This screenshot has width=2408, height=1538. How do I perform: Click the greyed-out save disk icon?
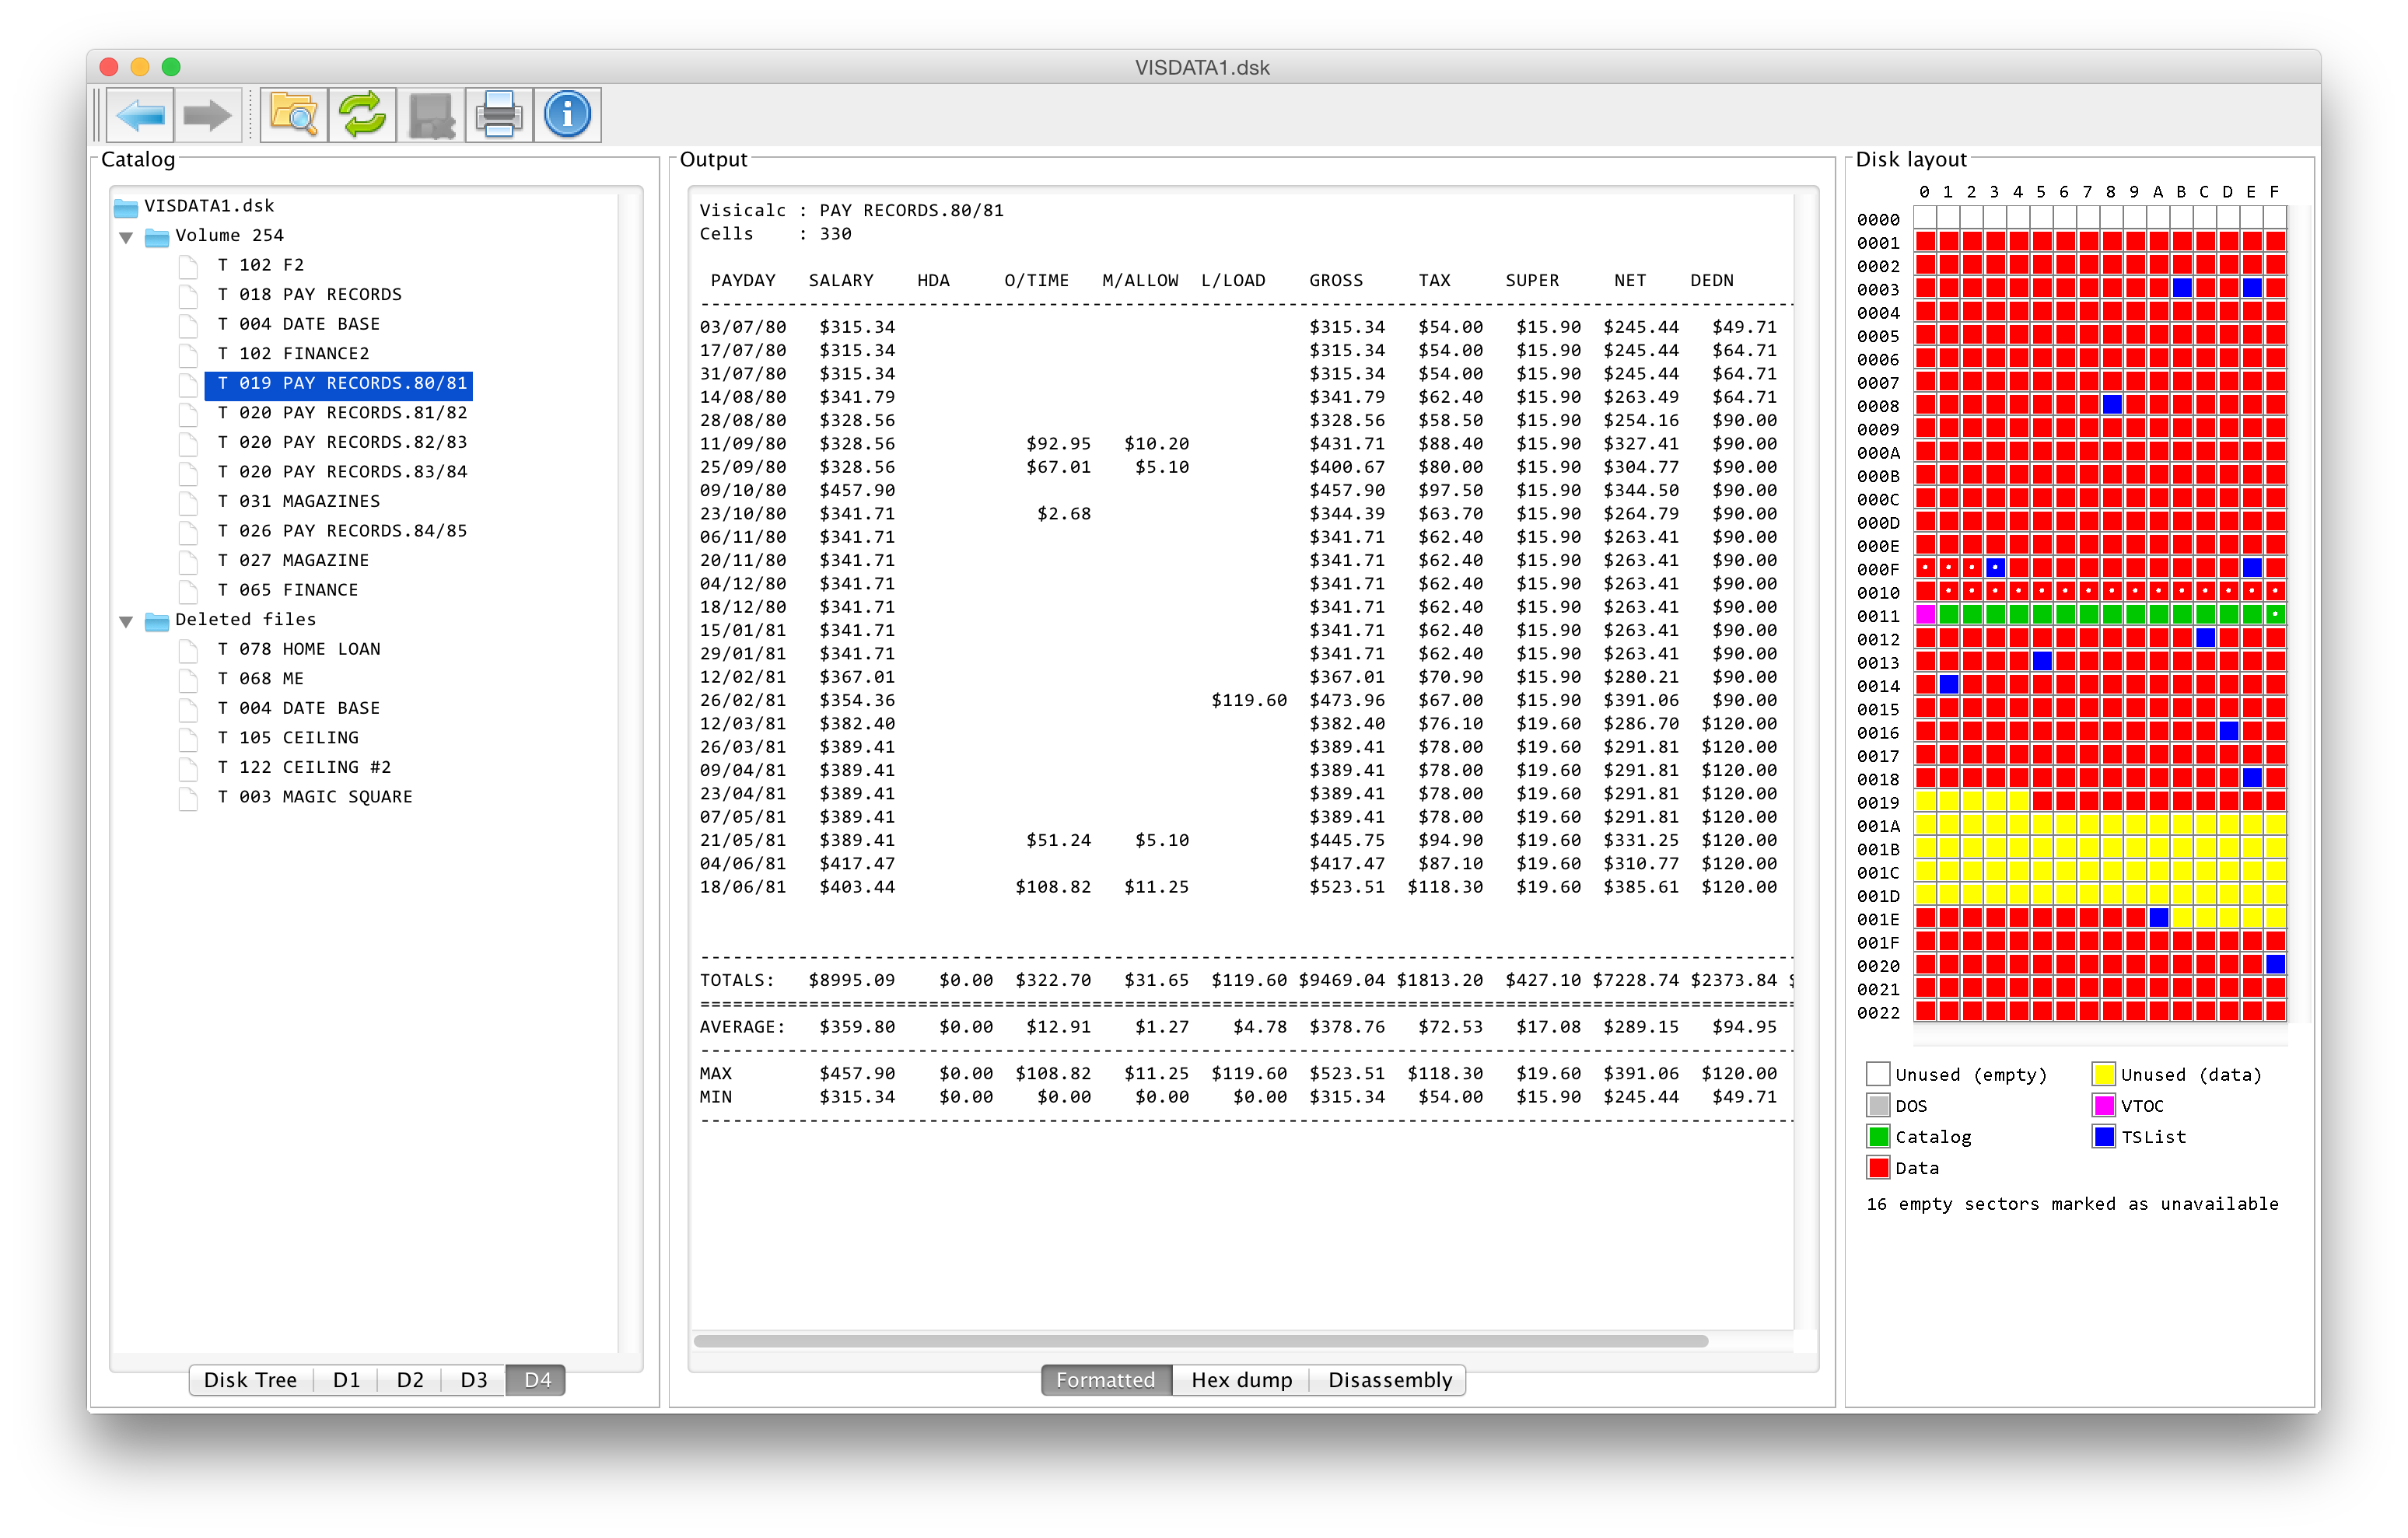pyautogui.click(x=431, y=115)
